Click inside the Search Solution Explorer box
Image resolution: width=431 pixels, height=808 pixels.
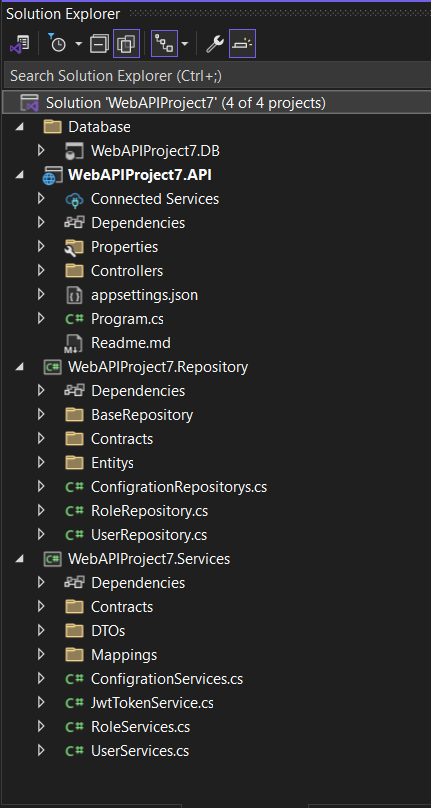tap(217, 76)
